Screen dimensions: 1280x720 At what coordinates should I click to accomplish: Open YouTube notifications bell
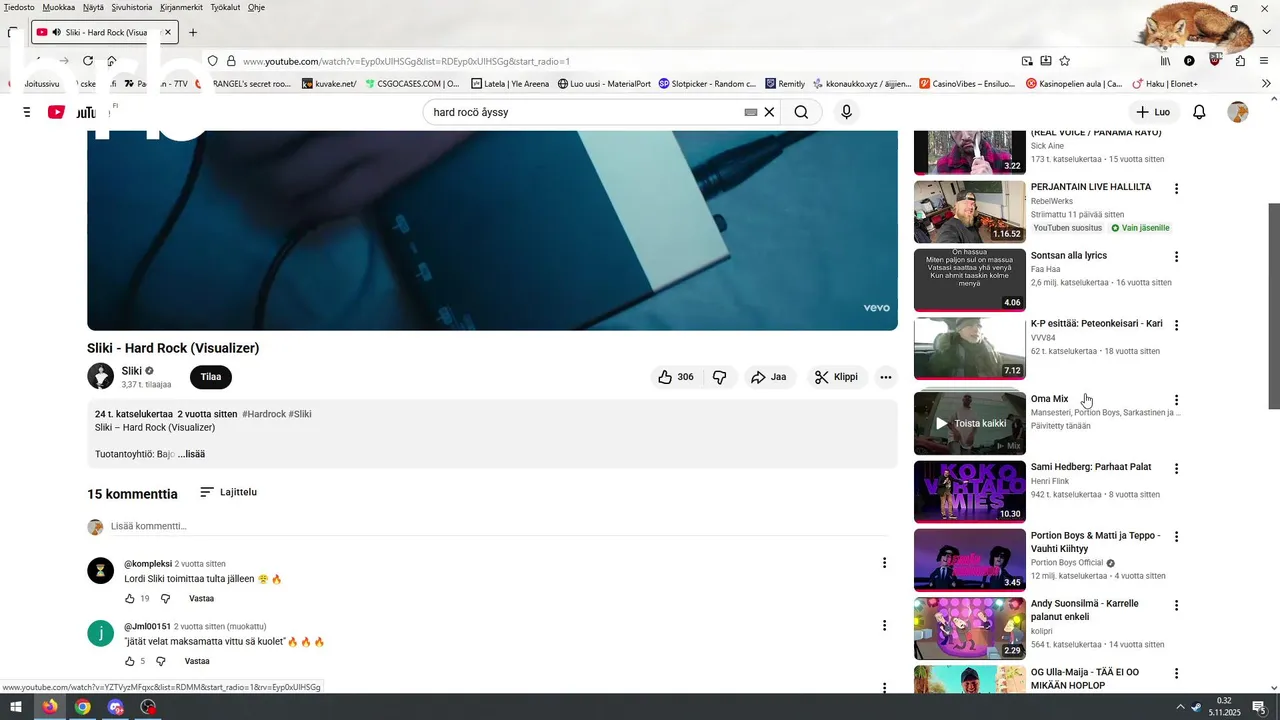[1199, 112]
